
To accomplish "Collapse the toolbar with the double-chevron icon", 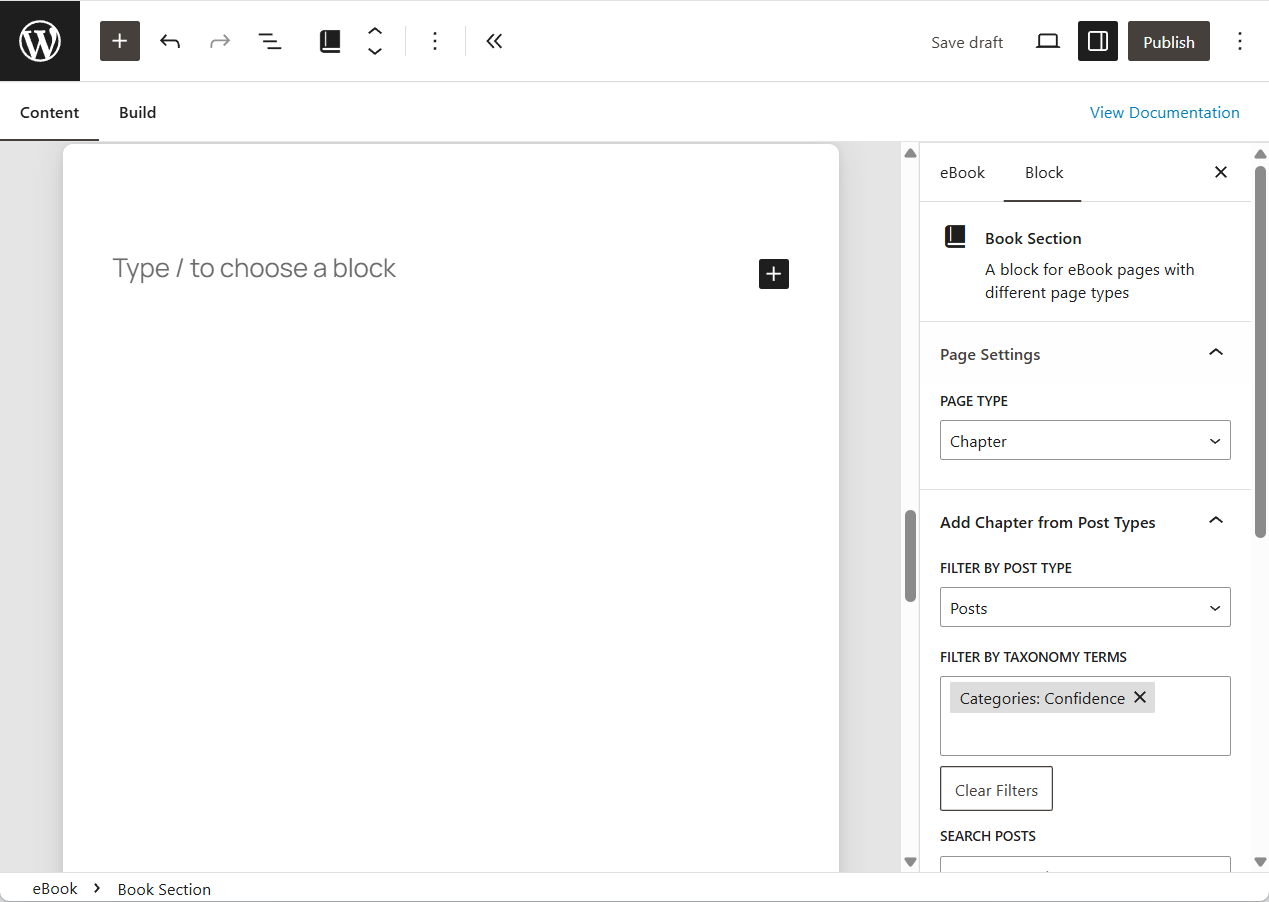I will pos(494,41).
